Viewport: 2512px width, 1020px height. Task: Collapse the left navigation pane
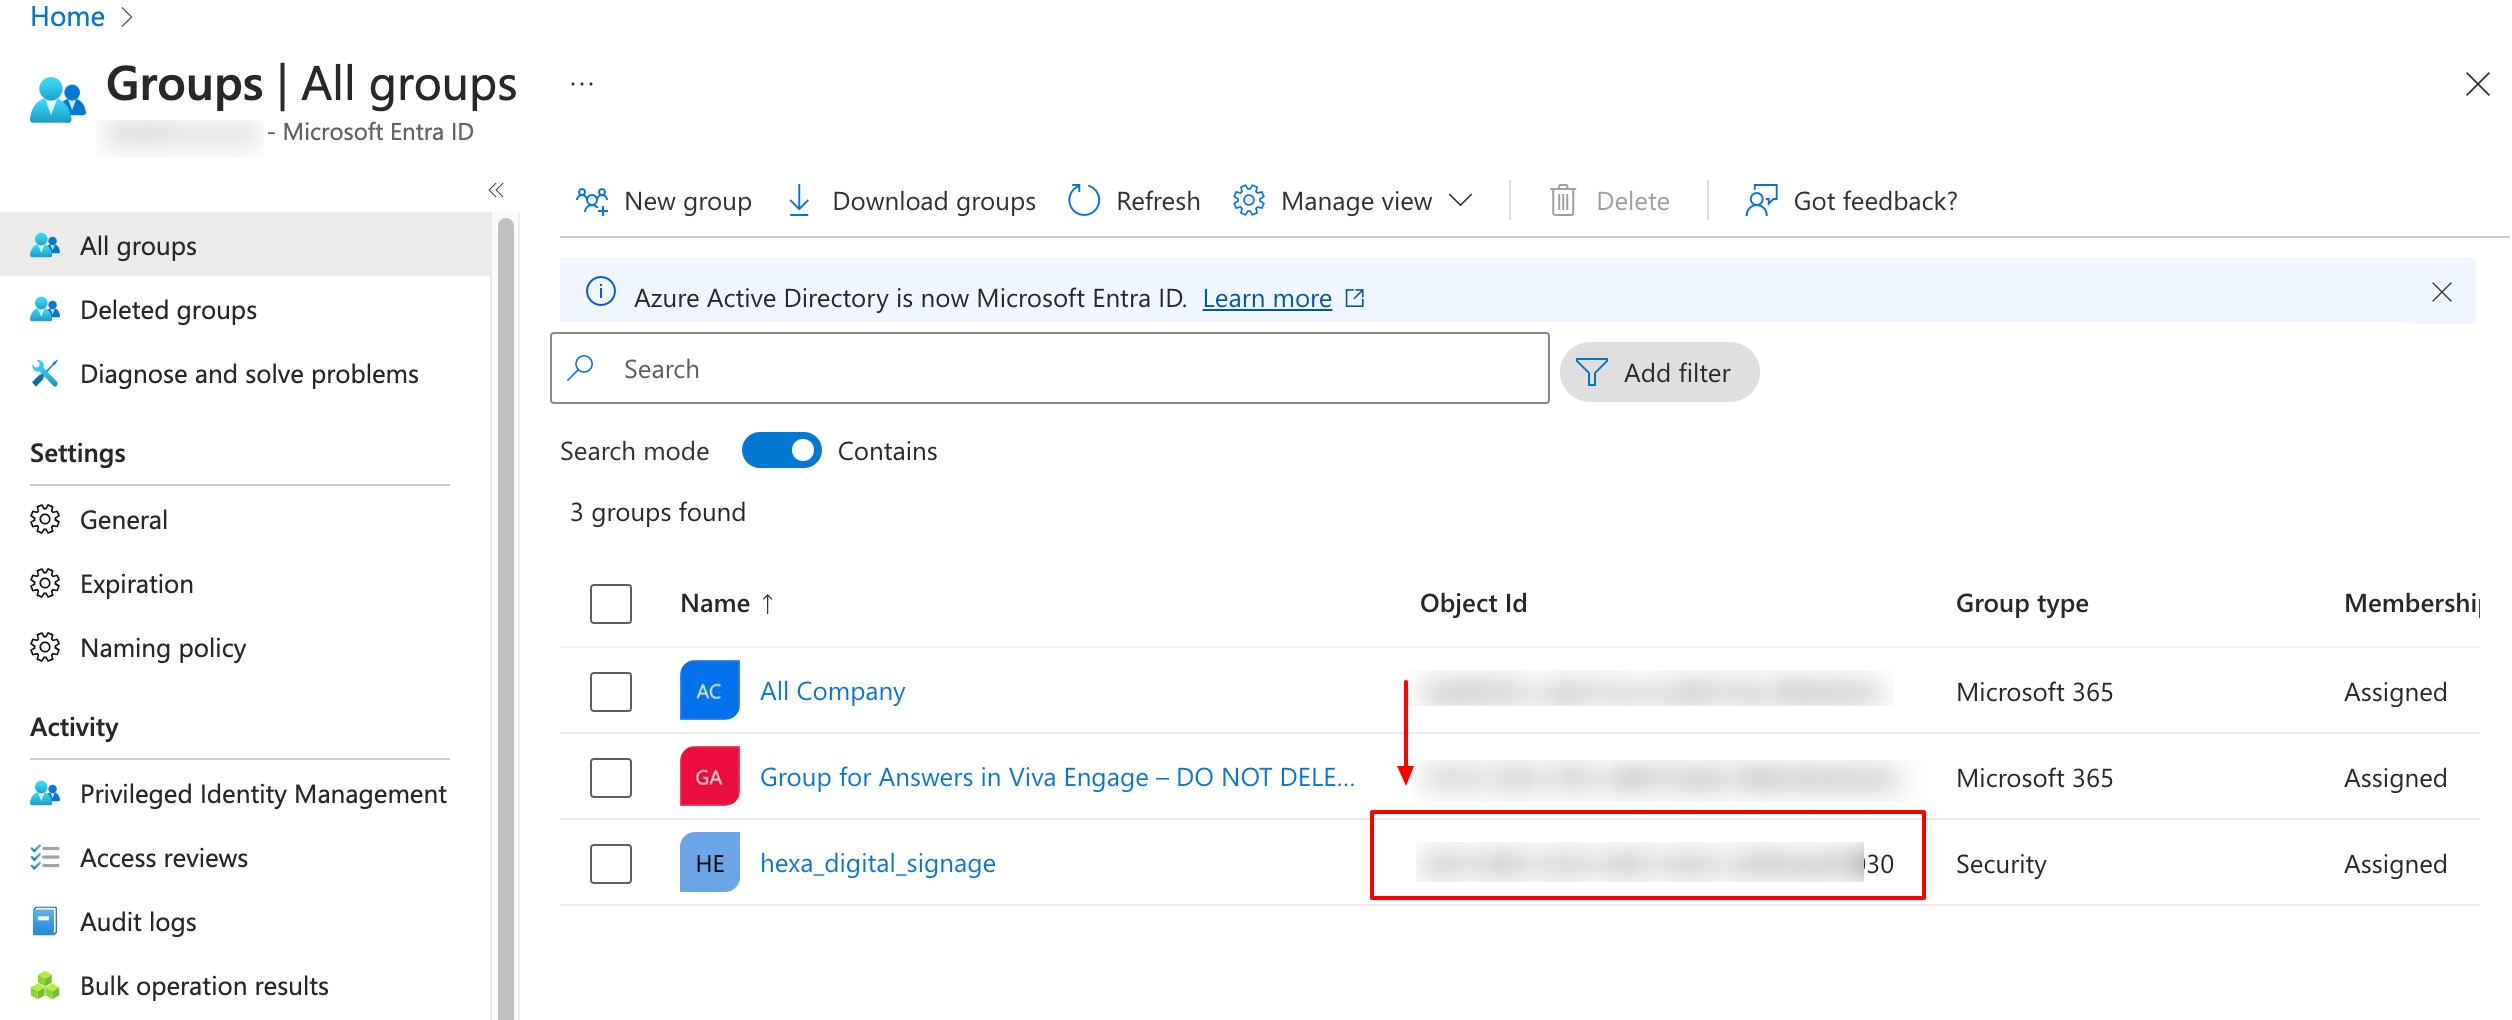(x=496, y=190)
